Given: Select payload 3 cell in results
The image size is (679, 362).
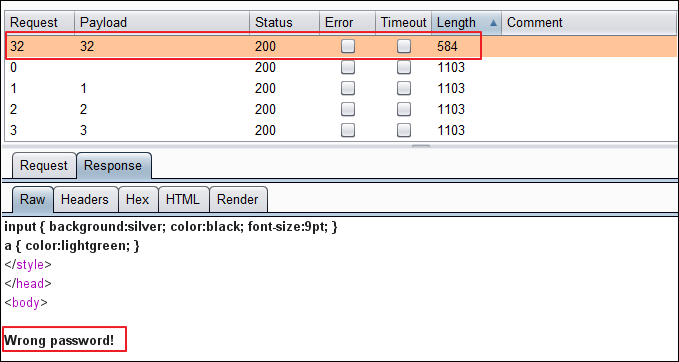Looking at the screenshot, I should pyautogui.click(x=84, y=130).
